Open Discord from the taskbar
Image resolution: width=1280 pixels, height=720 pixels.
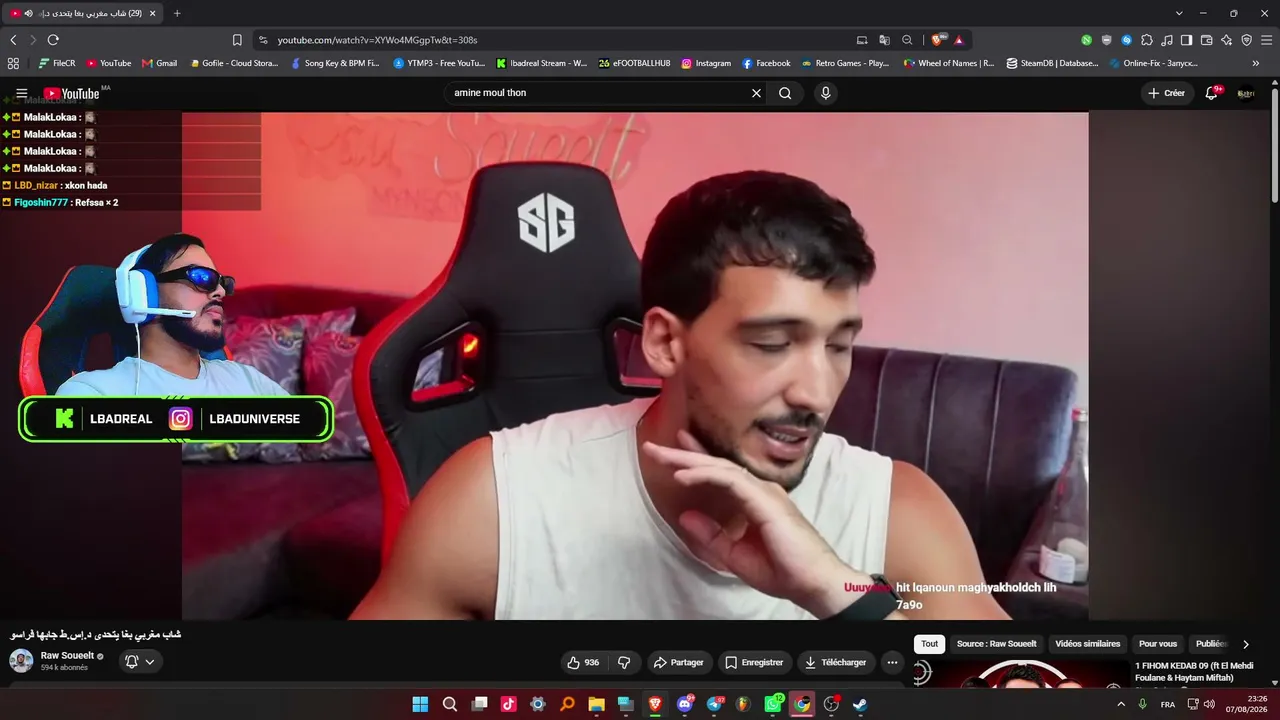click(685, 704)
